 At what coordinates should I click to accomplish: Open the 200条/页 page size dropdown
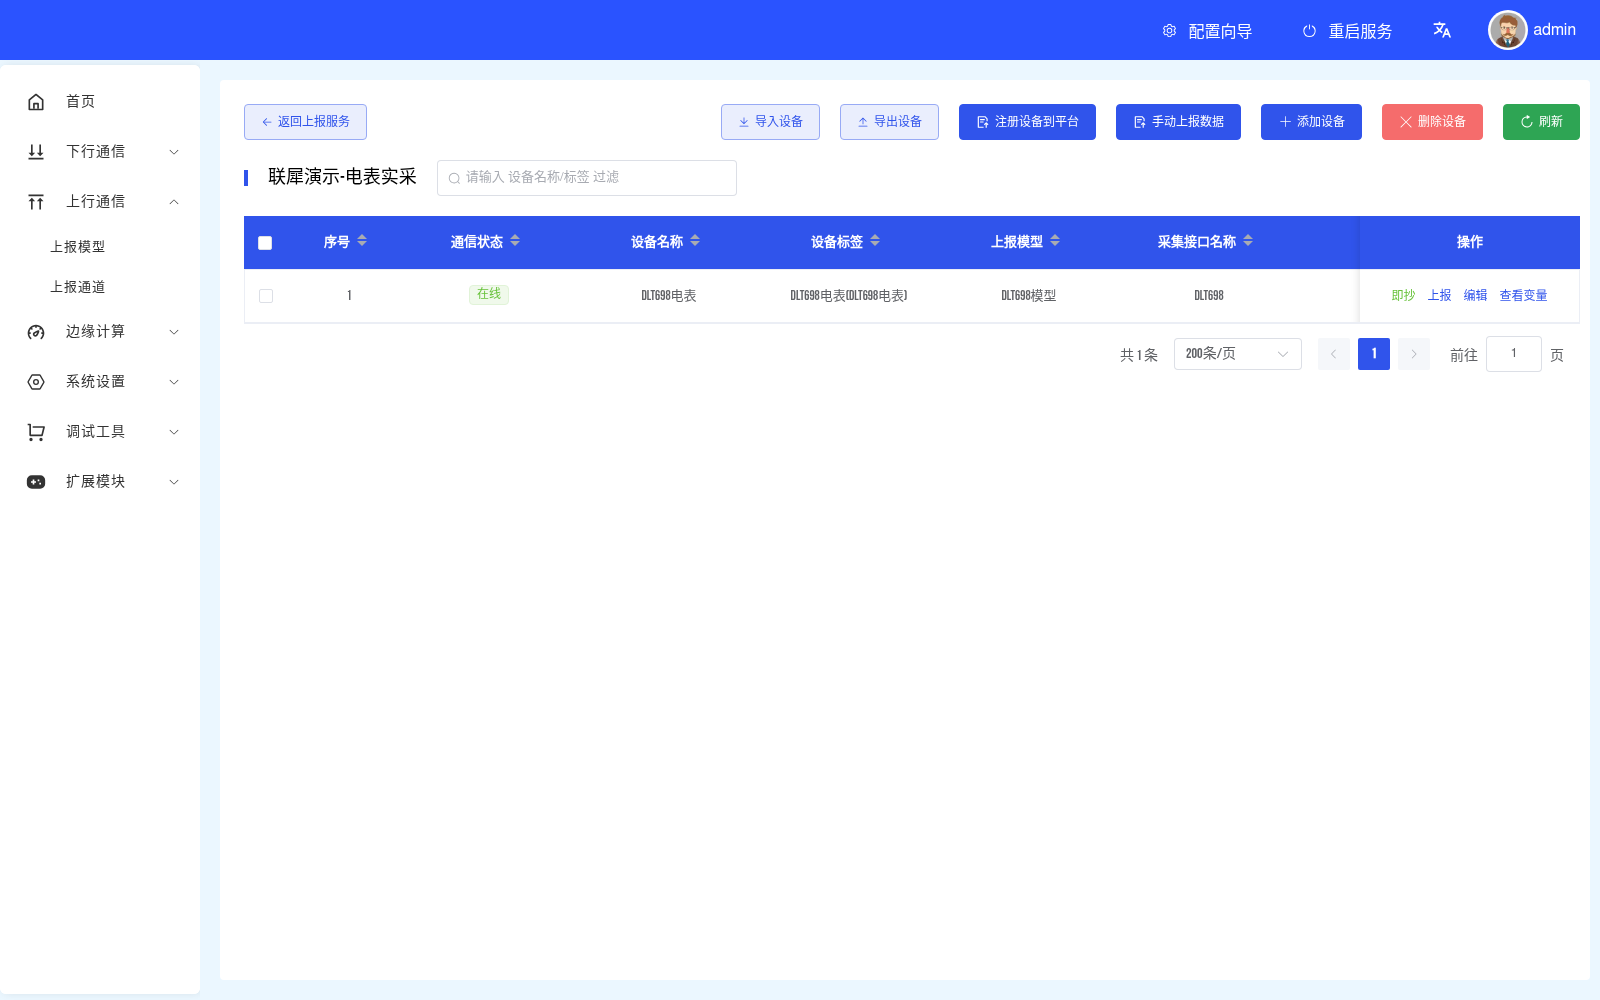click(1238, 354)
